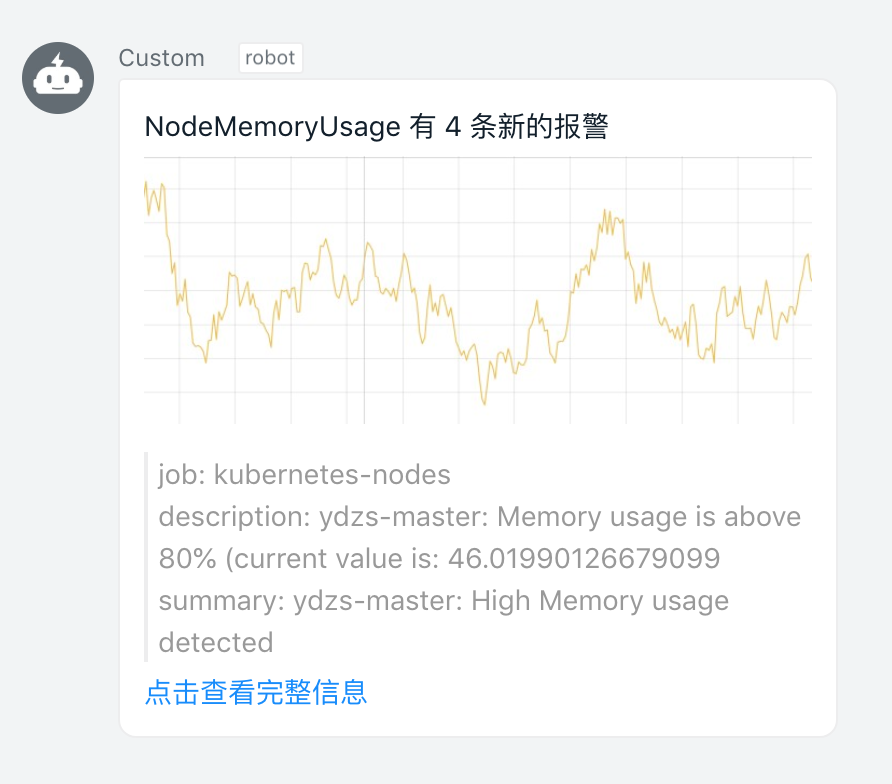Image resolution: width=892 pixels, height=784 pixels.
Task: Open the 点击查看完整信息 link
Action: (x=256, y=692)
